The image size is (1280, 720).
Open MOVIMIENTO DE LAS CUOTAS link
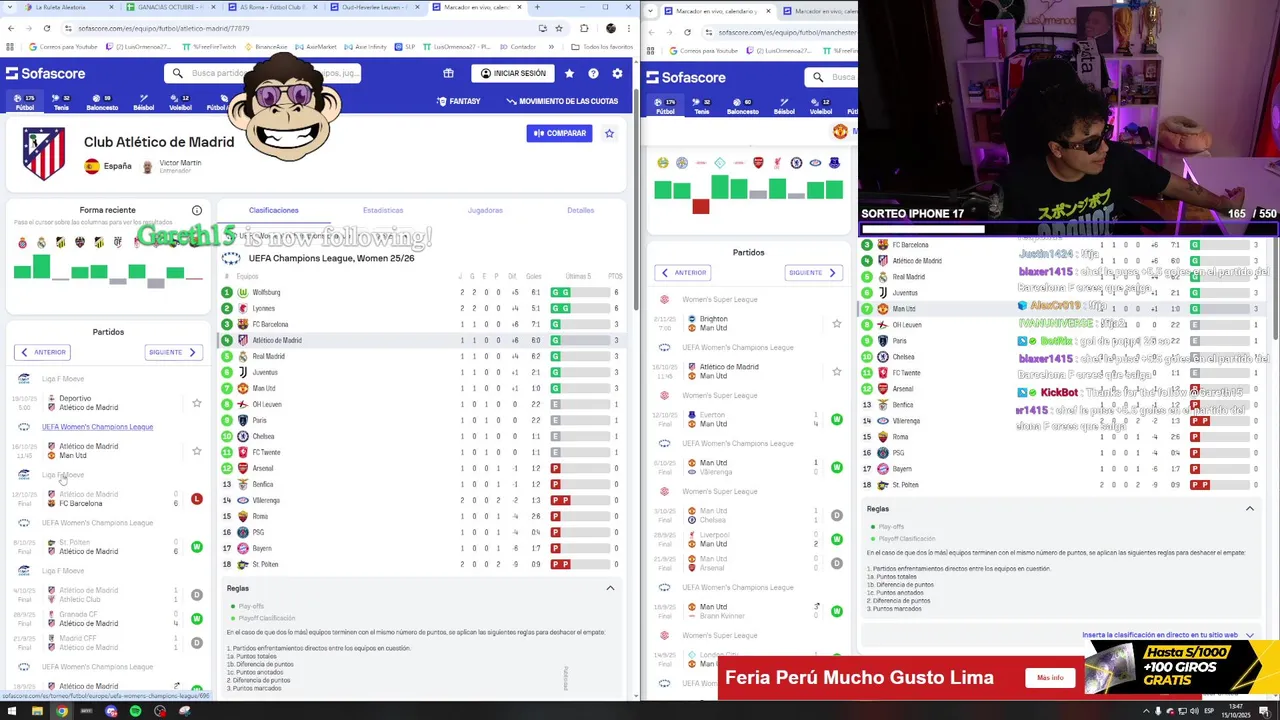click(x=562, y=101)
